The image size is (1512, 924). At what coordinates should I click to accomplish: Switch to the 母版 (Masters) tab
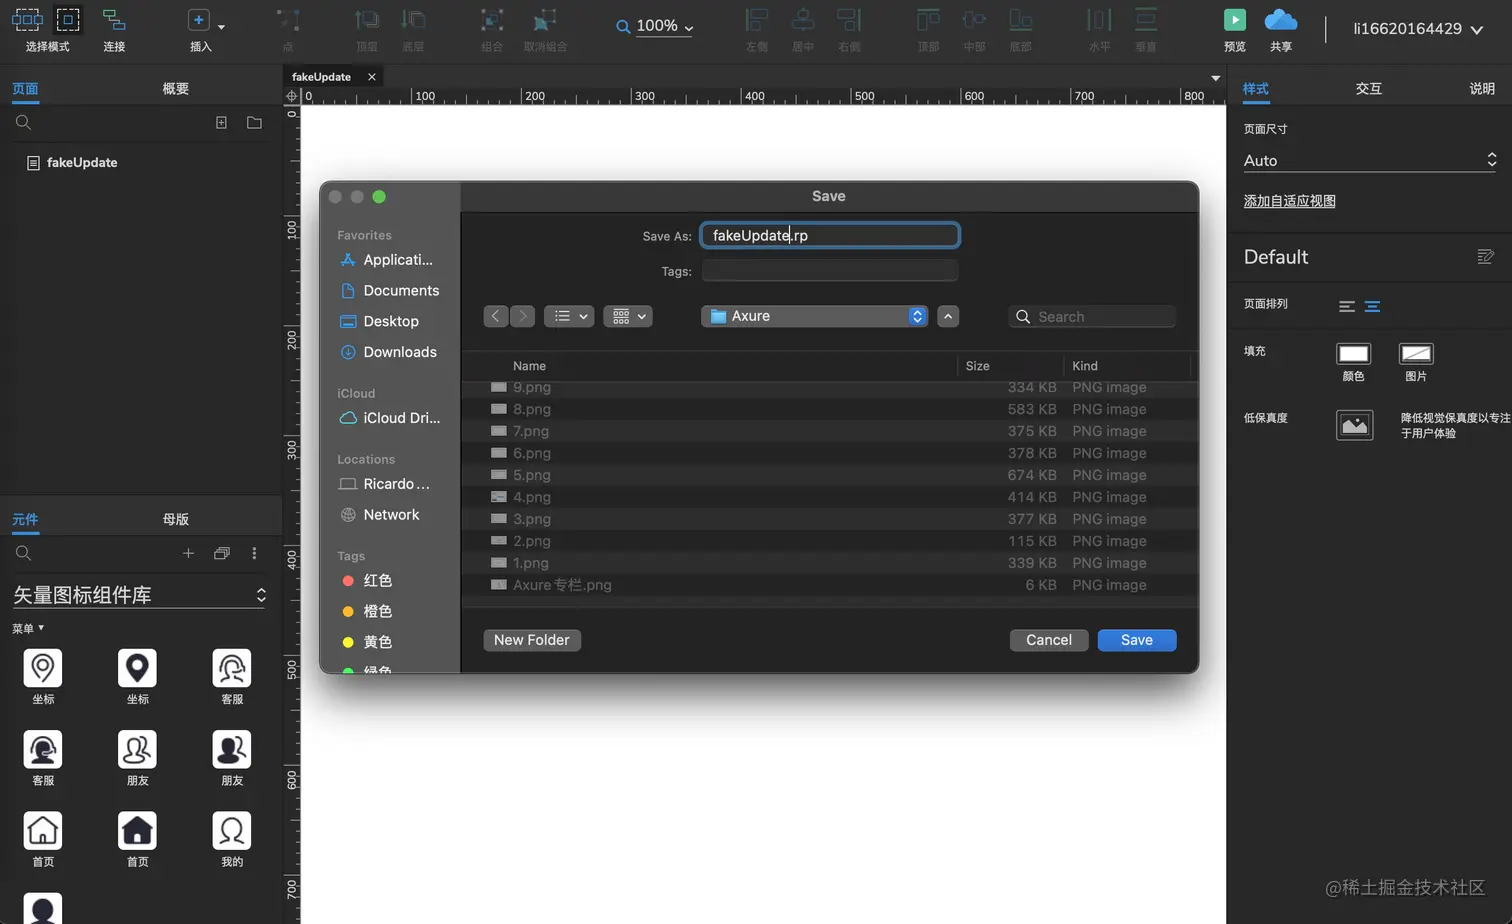click(x=176, y=519)
